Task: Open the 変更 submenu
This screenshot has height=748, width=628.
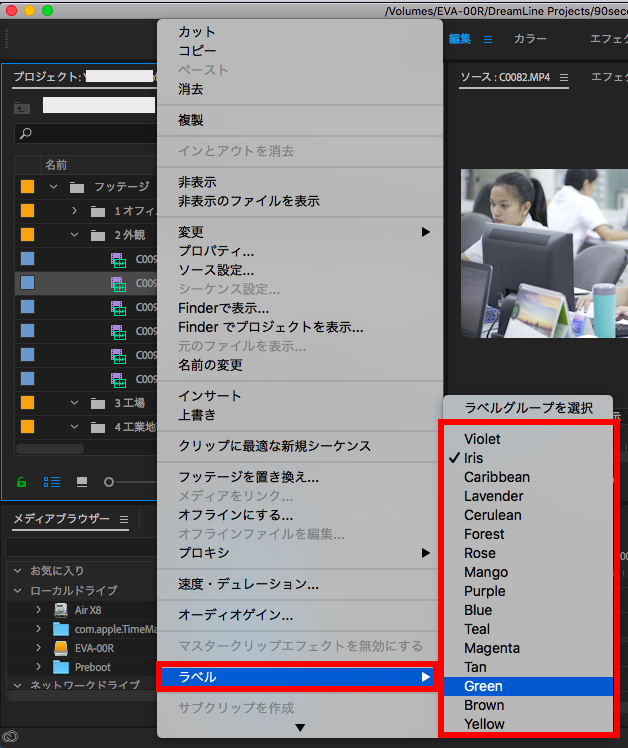Action: click(x=300, y=232)
